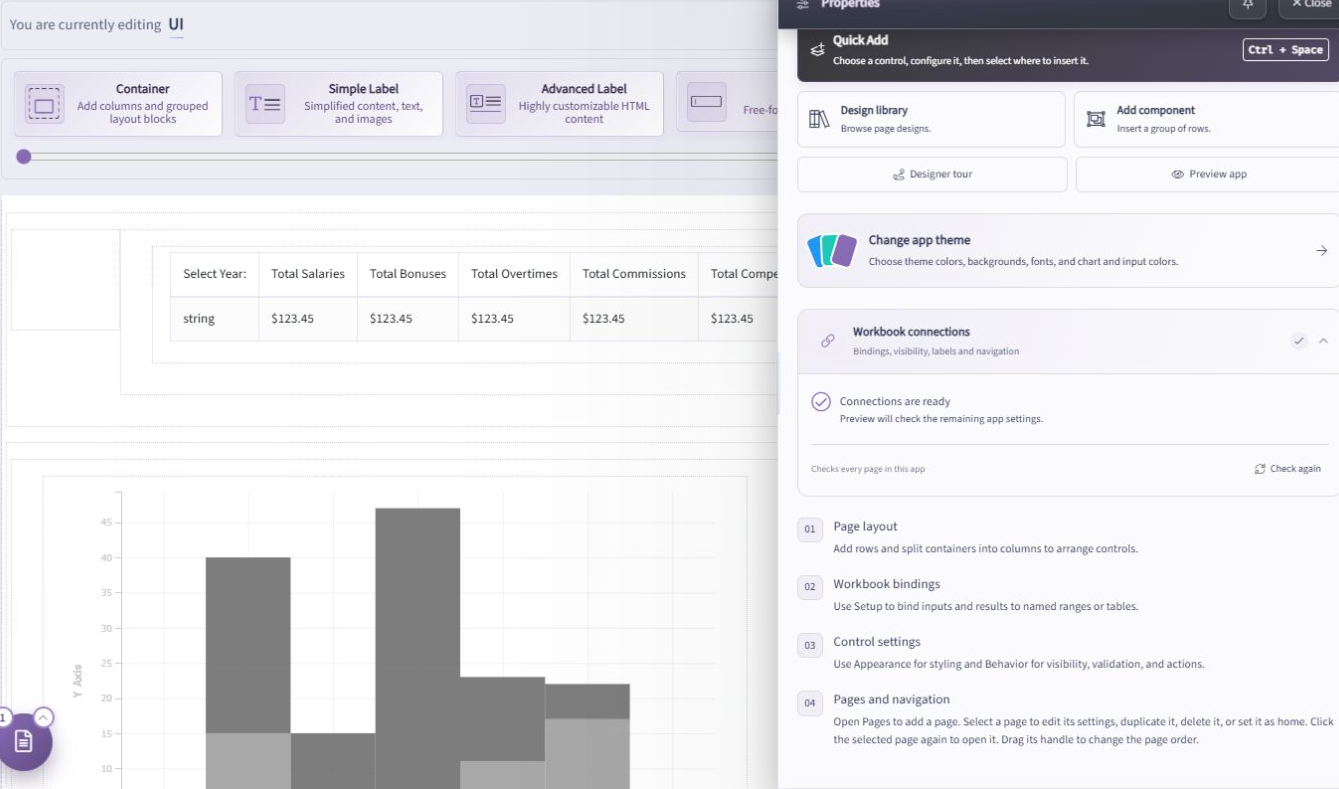The image size is (1339, 789).
Task: Click the Quick Add layers icon
Action: coord(817,50)
